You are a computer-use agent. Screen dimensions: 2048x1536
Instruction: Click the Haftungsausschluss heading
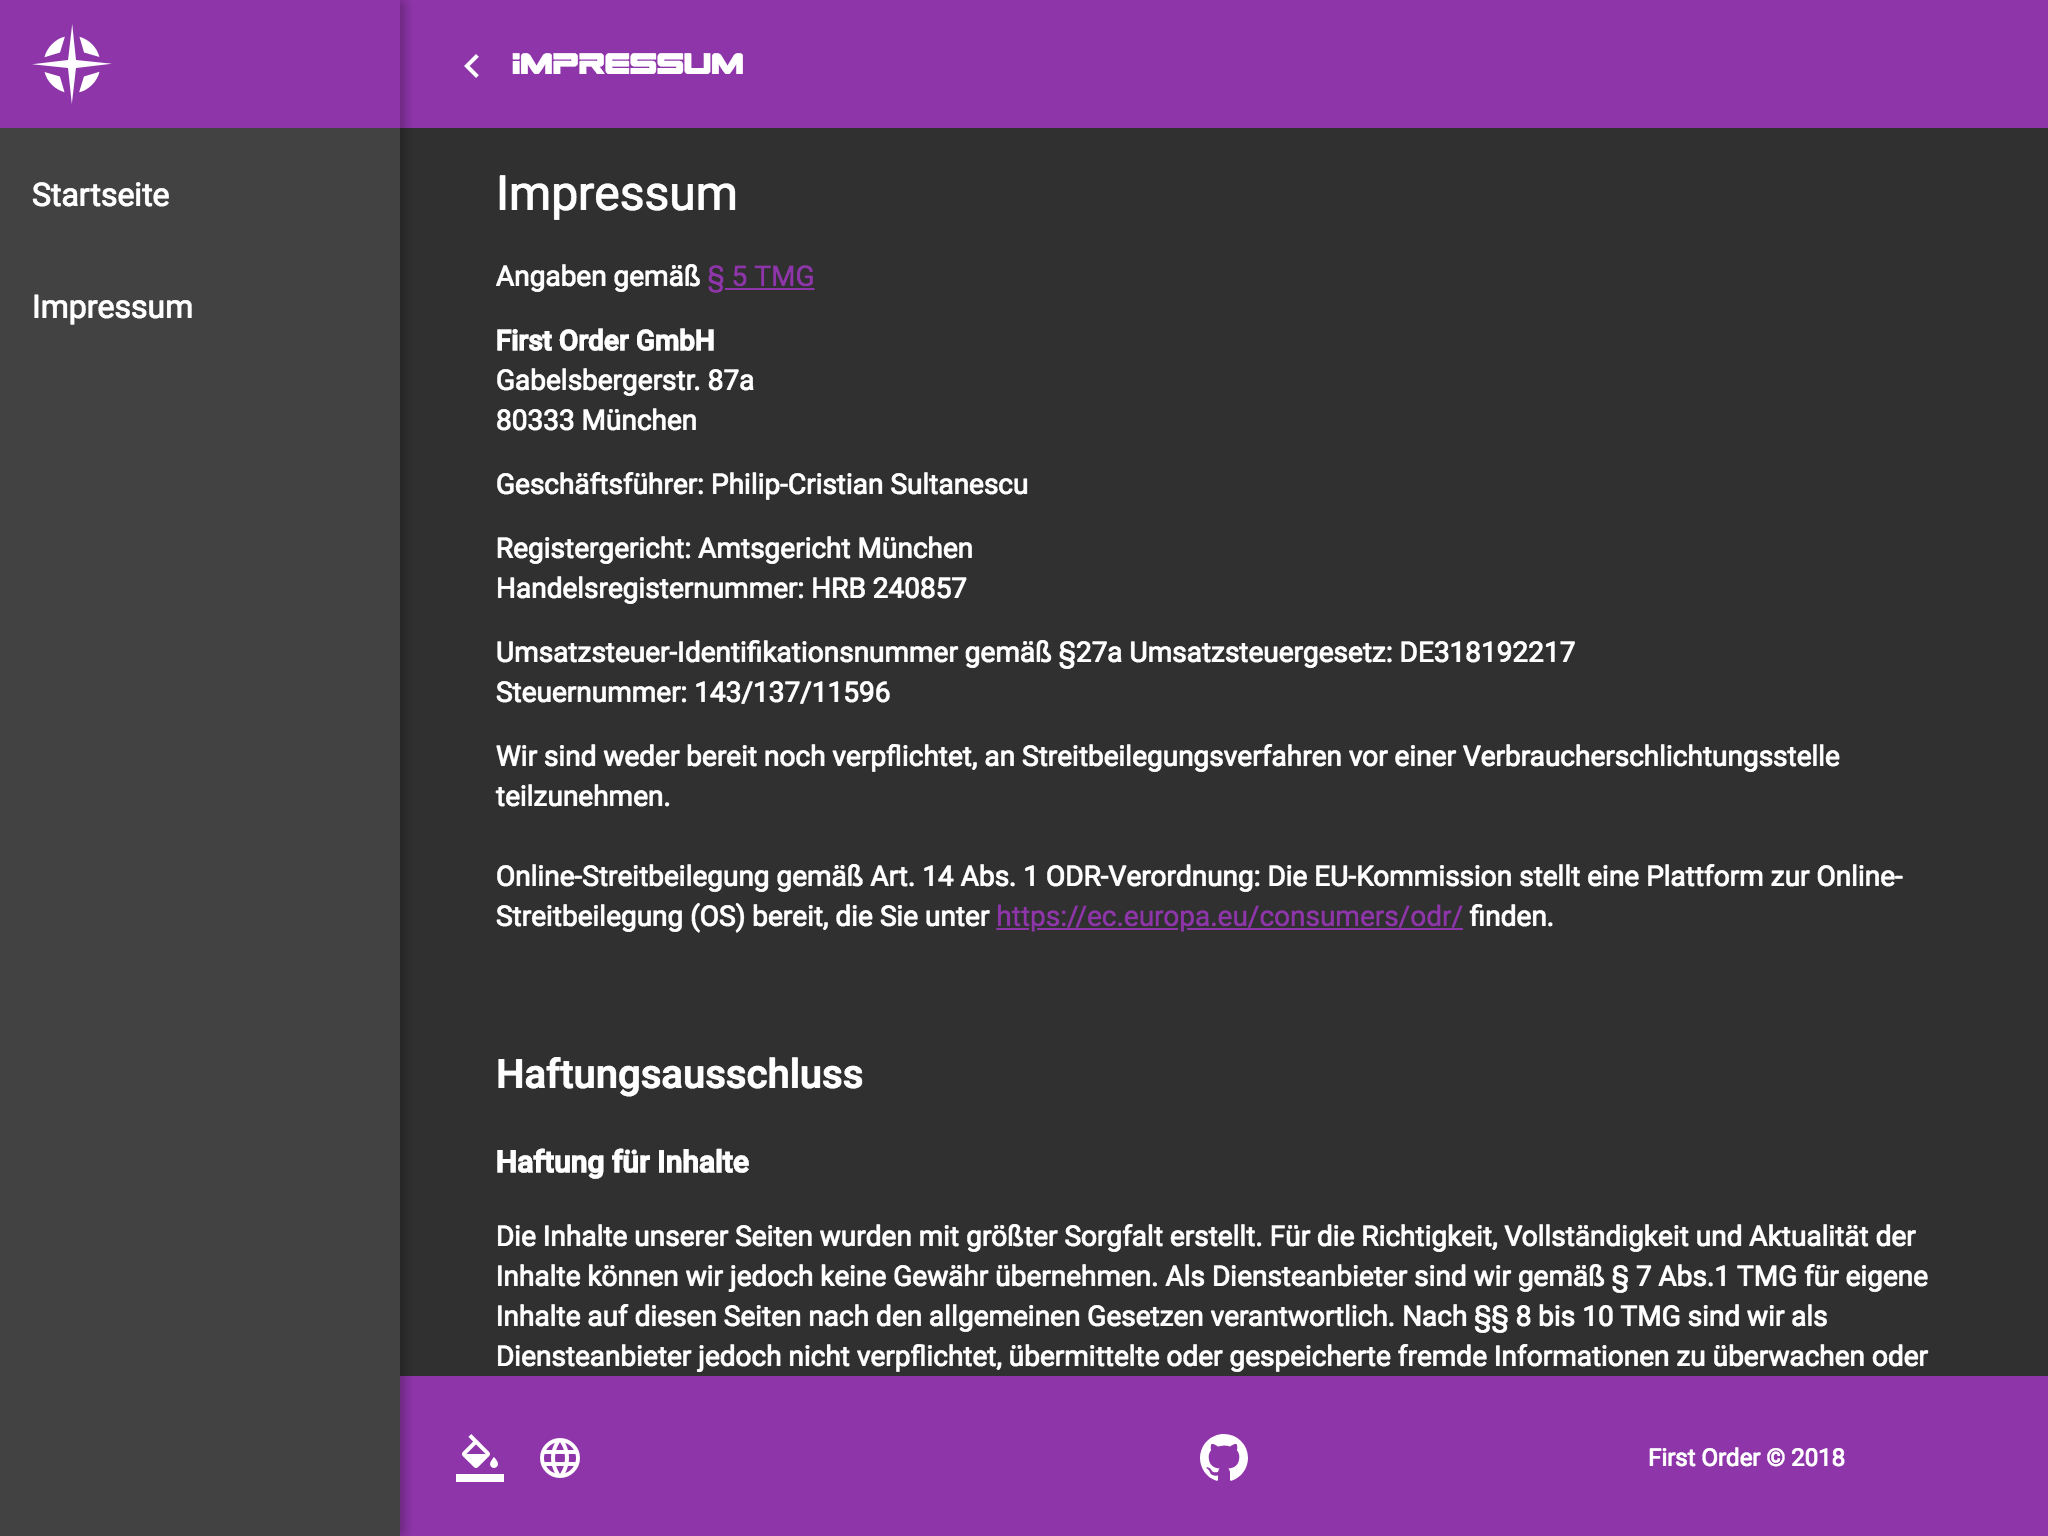click(679, 1074)
